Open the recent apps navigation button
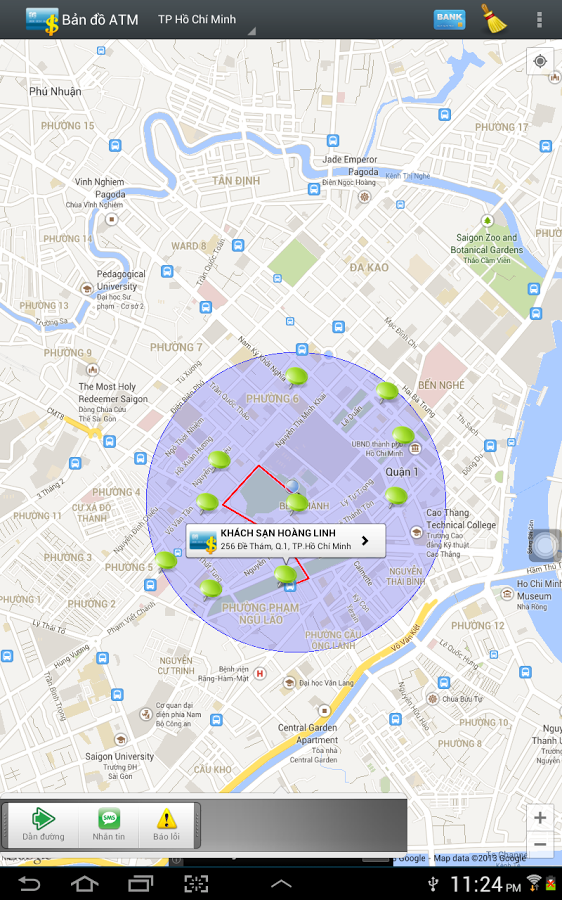Image resolution: width=562 pixels, height=900 pixels. [x=140, y=884]
